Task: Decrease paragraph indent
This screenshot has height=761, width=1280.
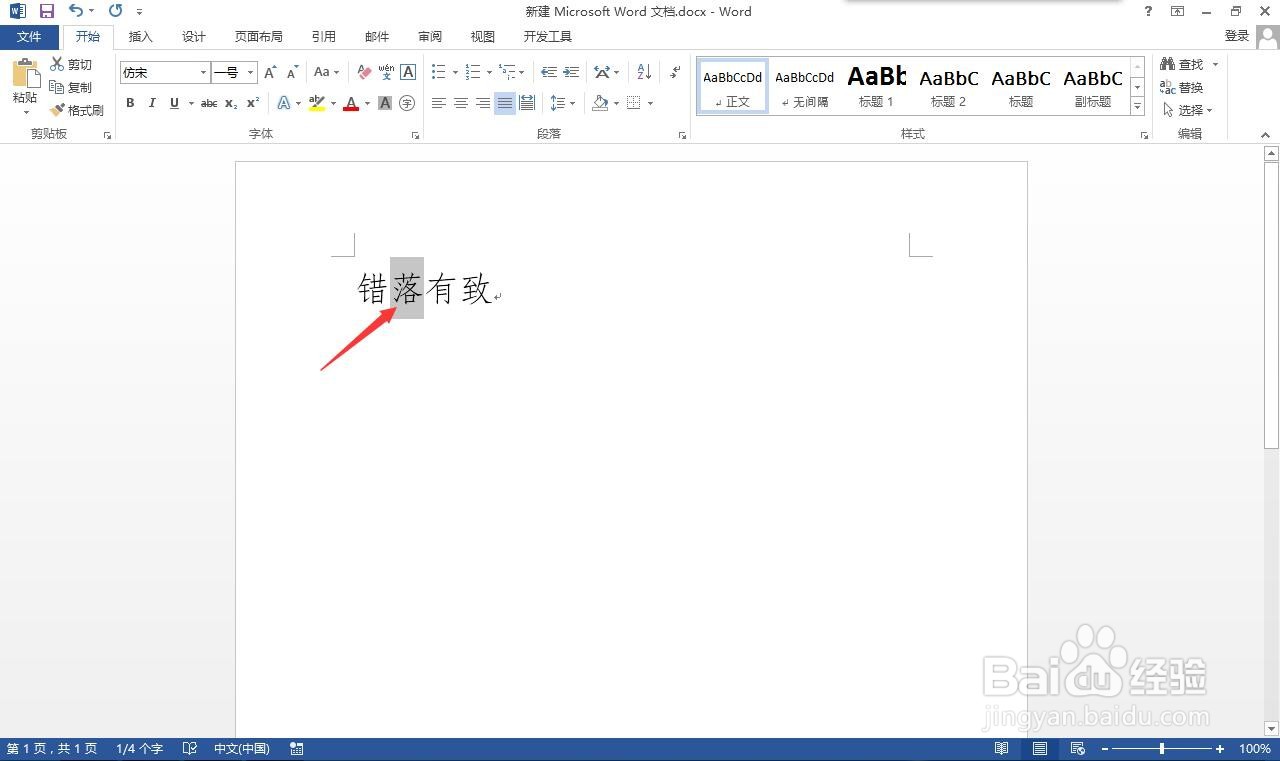Action: [x=549, y=72]
